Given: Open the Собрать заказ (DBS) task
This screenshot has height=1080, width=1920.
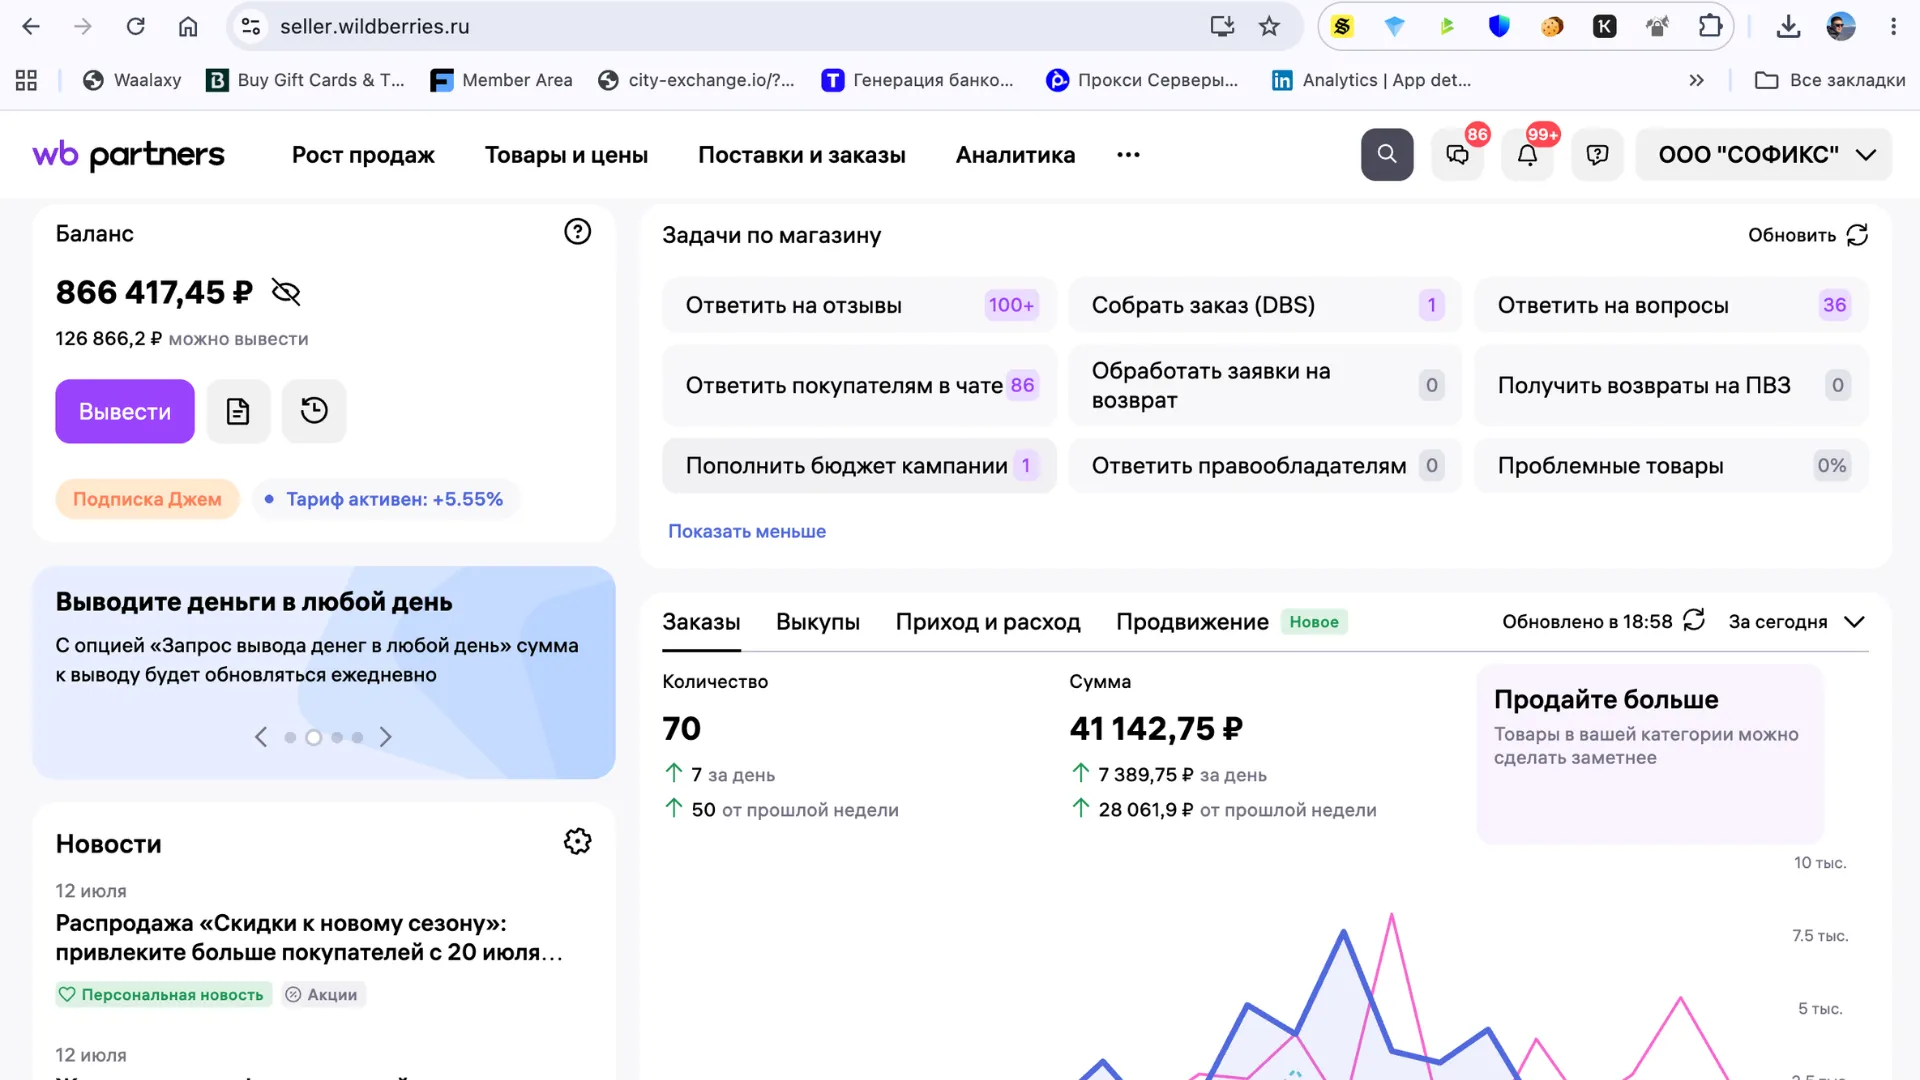Looking at the screenshot, I should (1265, 305).
